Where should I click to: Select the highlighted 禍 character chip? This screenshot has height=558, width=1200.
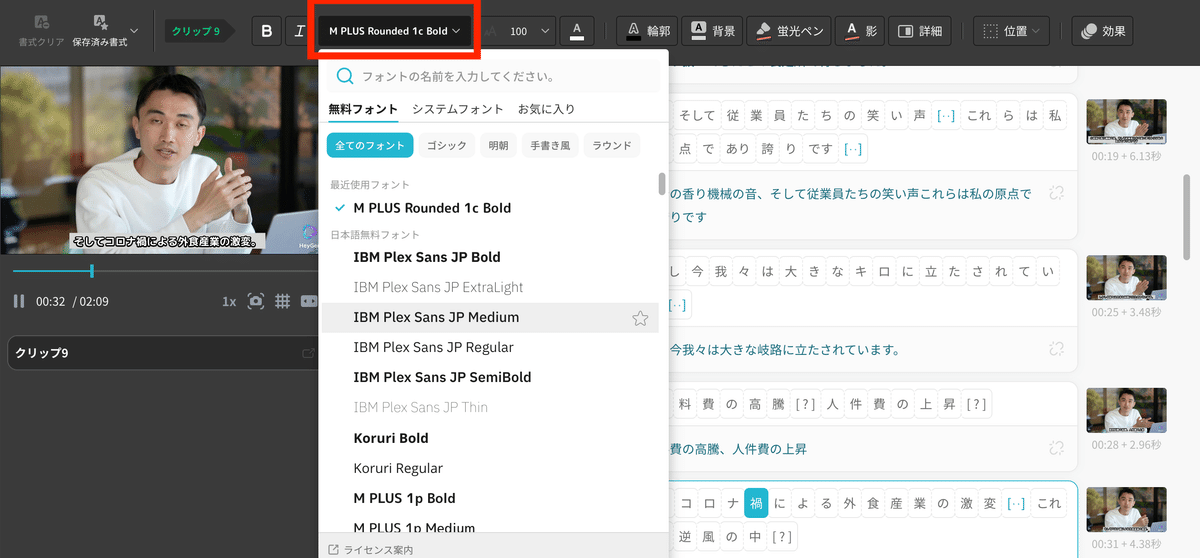[756, 503]
